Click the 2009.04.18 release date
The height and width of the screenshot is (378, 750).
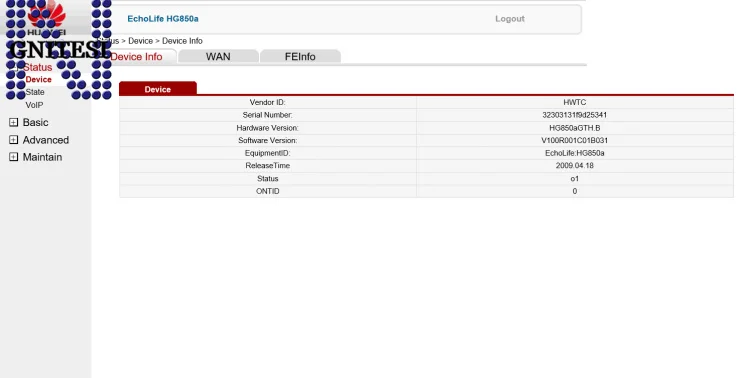tap(574, 166)
